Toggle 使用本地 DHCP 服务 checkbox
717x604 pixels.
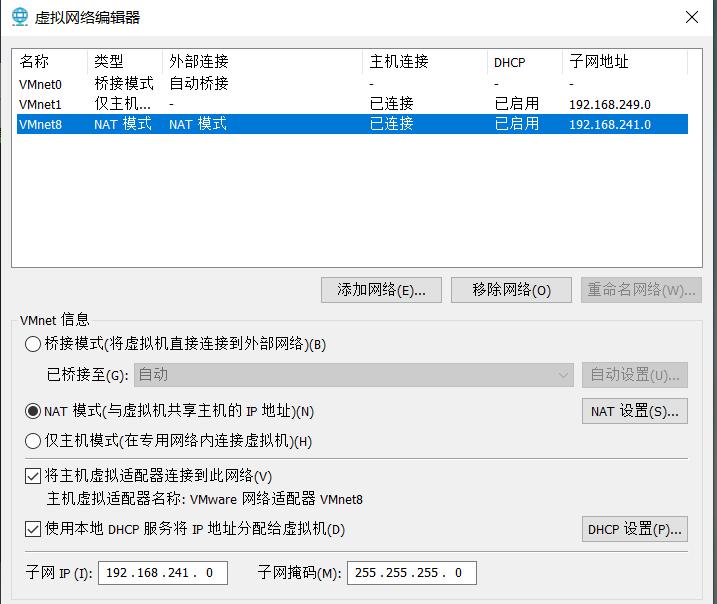33,529
